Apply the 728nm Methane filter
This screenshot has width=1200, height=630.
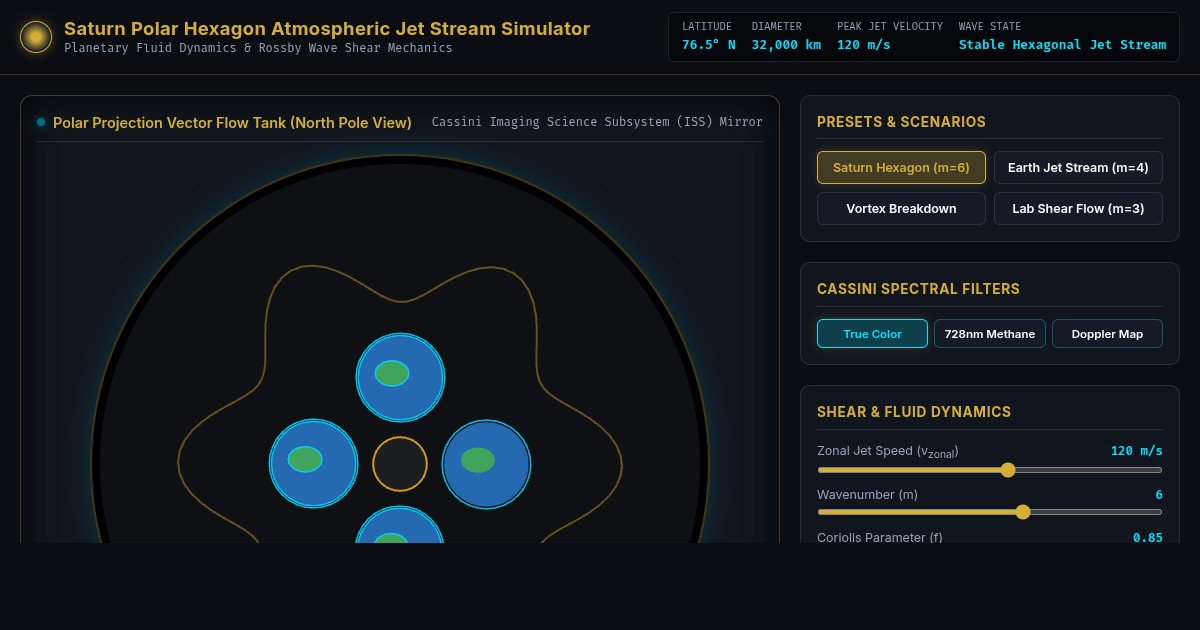pos(990,334)
